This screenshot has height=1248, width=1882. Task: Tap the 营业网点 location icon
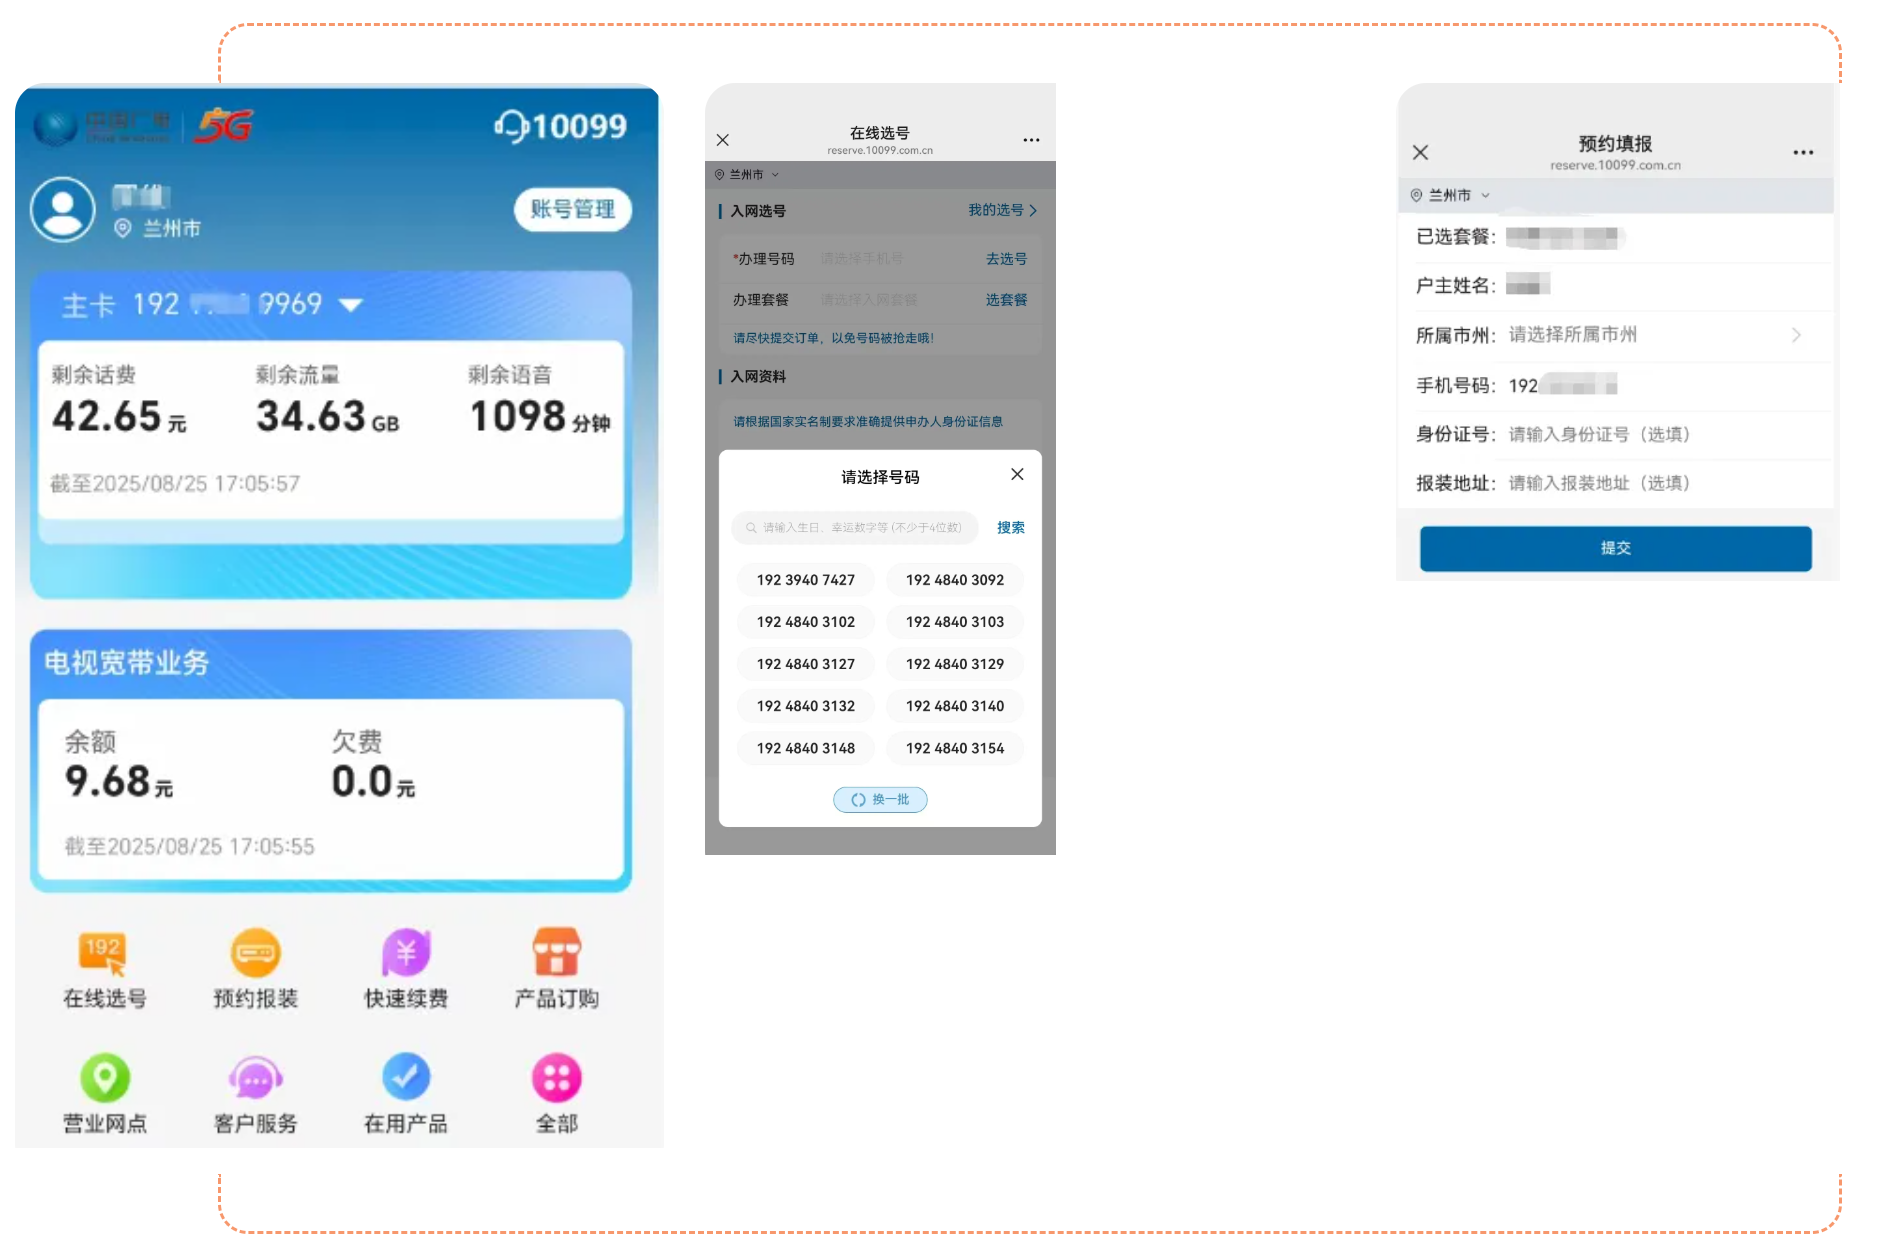click(104, 1079)
